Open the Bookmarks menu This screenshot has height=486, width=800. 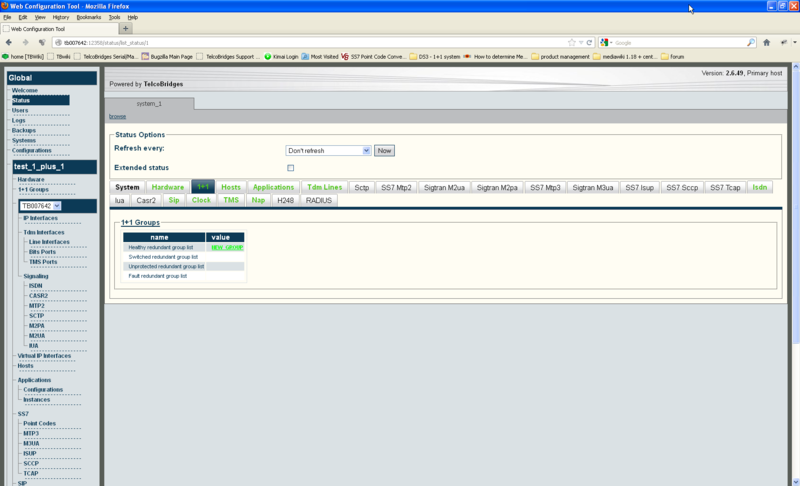pos(89,17)
